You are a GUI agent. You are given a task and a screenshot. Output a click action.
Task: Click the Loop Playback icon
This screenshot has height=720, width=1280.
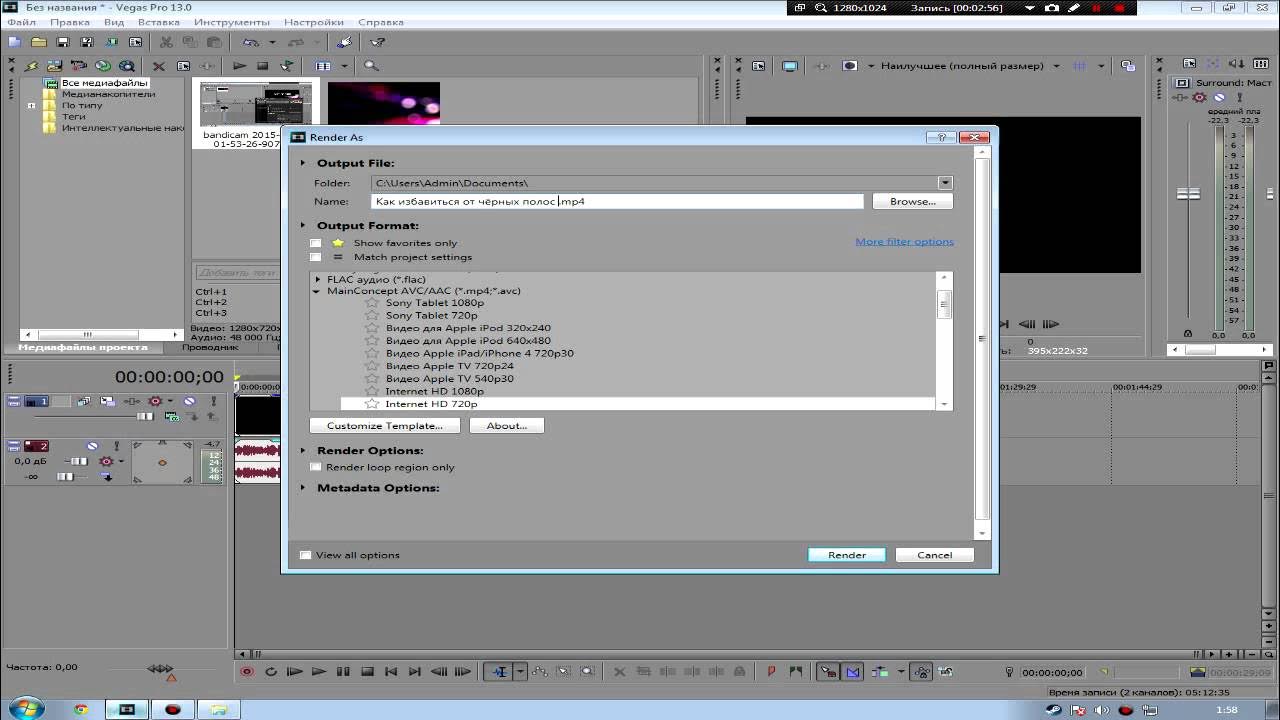271,672
